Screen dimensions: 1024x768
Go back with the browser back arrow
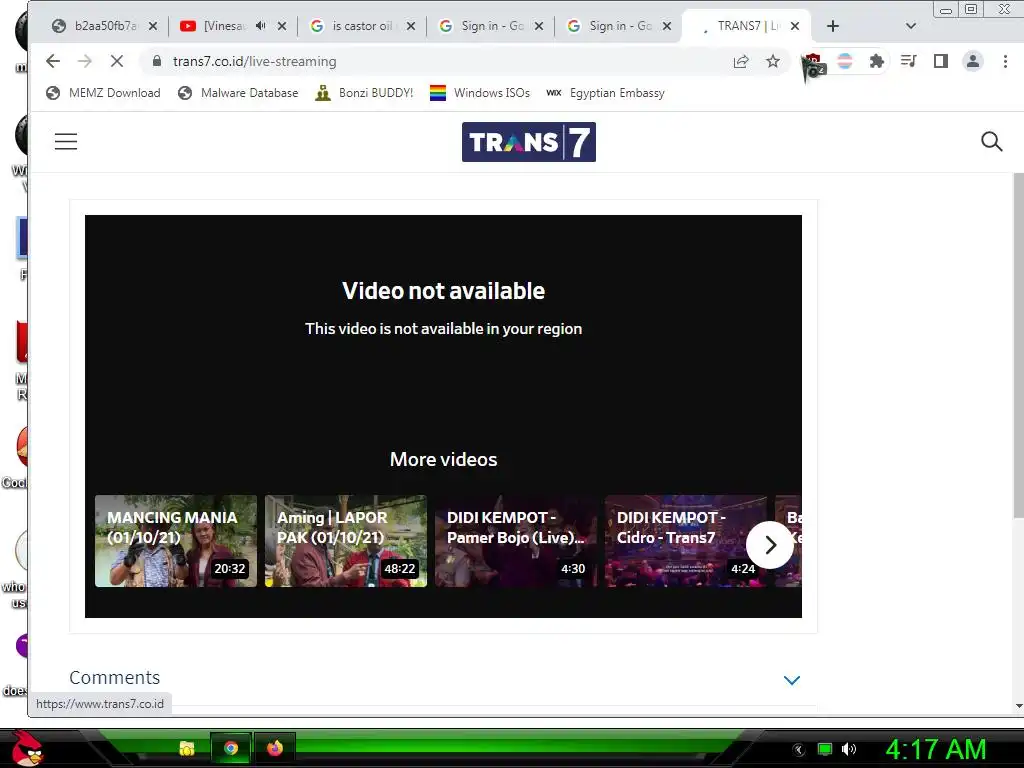(x=53, y=61)
